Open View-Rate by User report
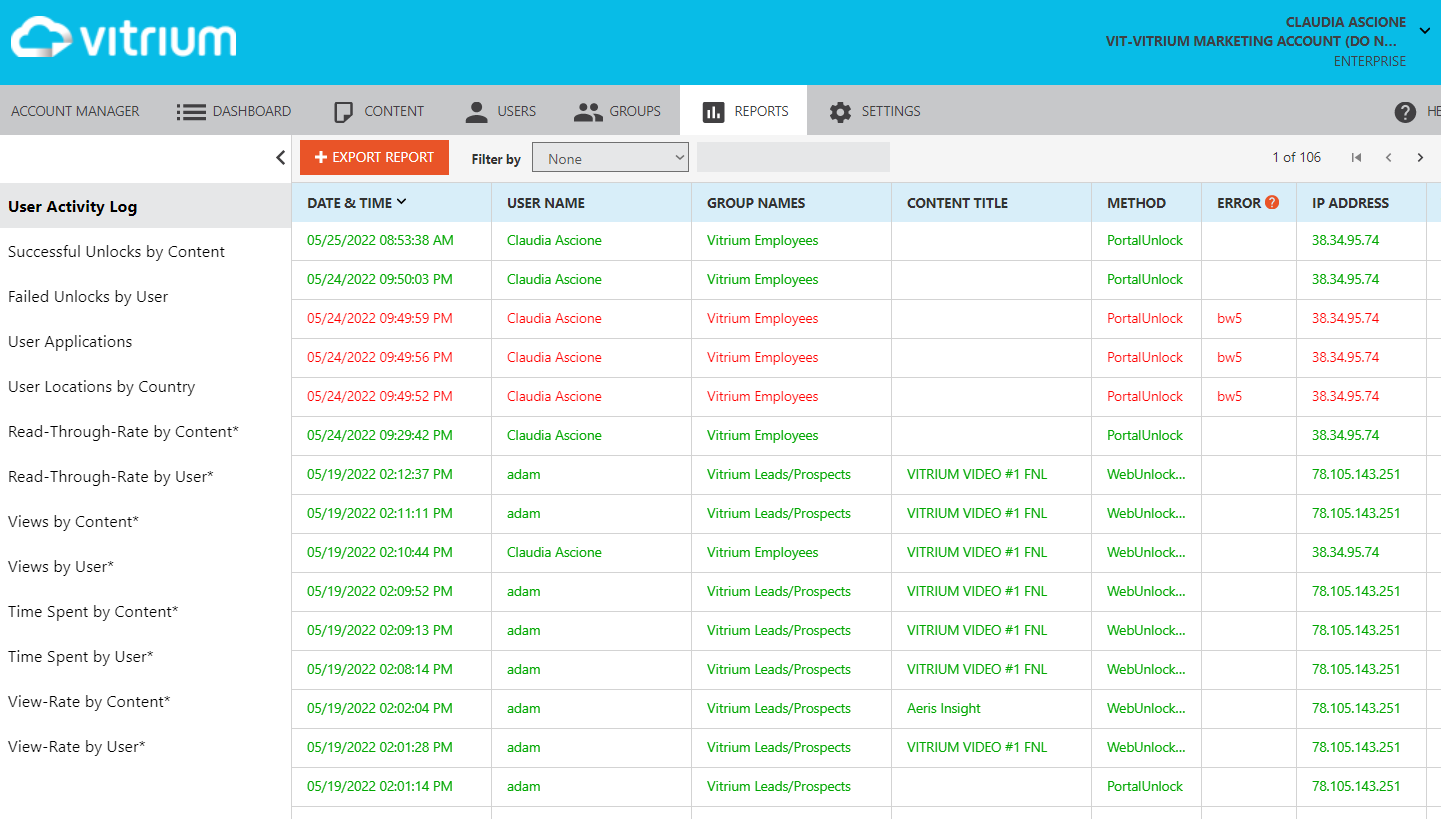The width and height of the screenshot is (1441, 819). [77, 747]
